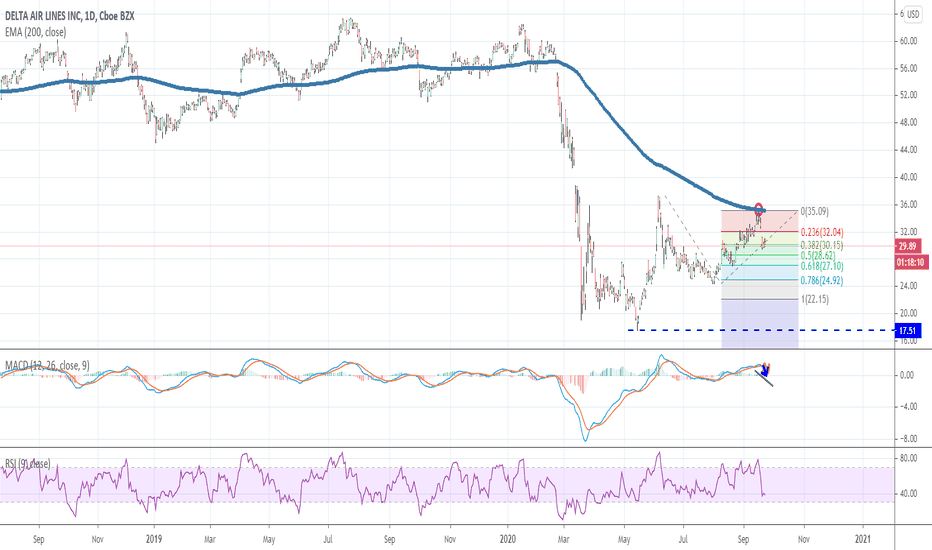Click the MACD axis -8.00 value

click(907, 439)
